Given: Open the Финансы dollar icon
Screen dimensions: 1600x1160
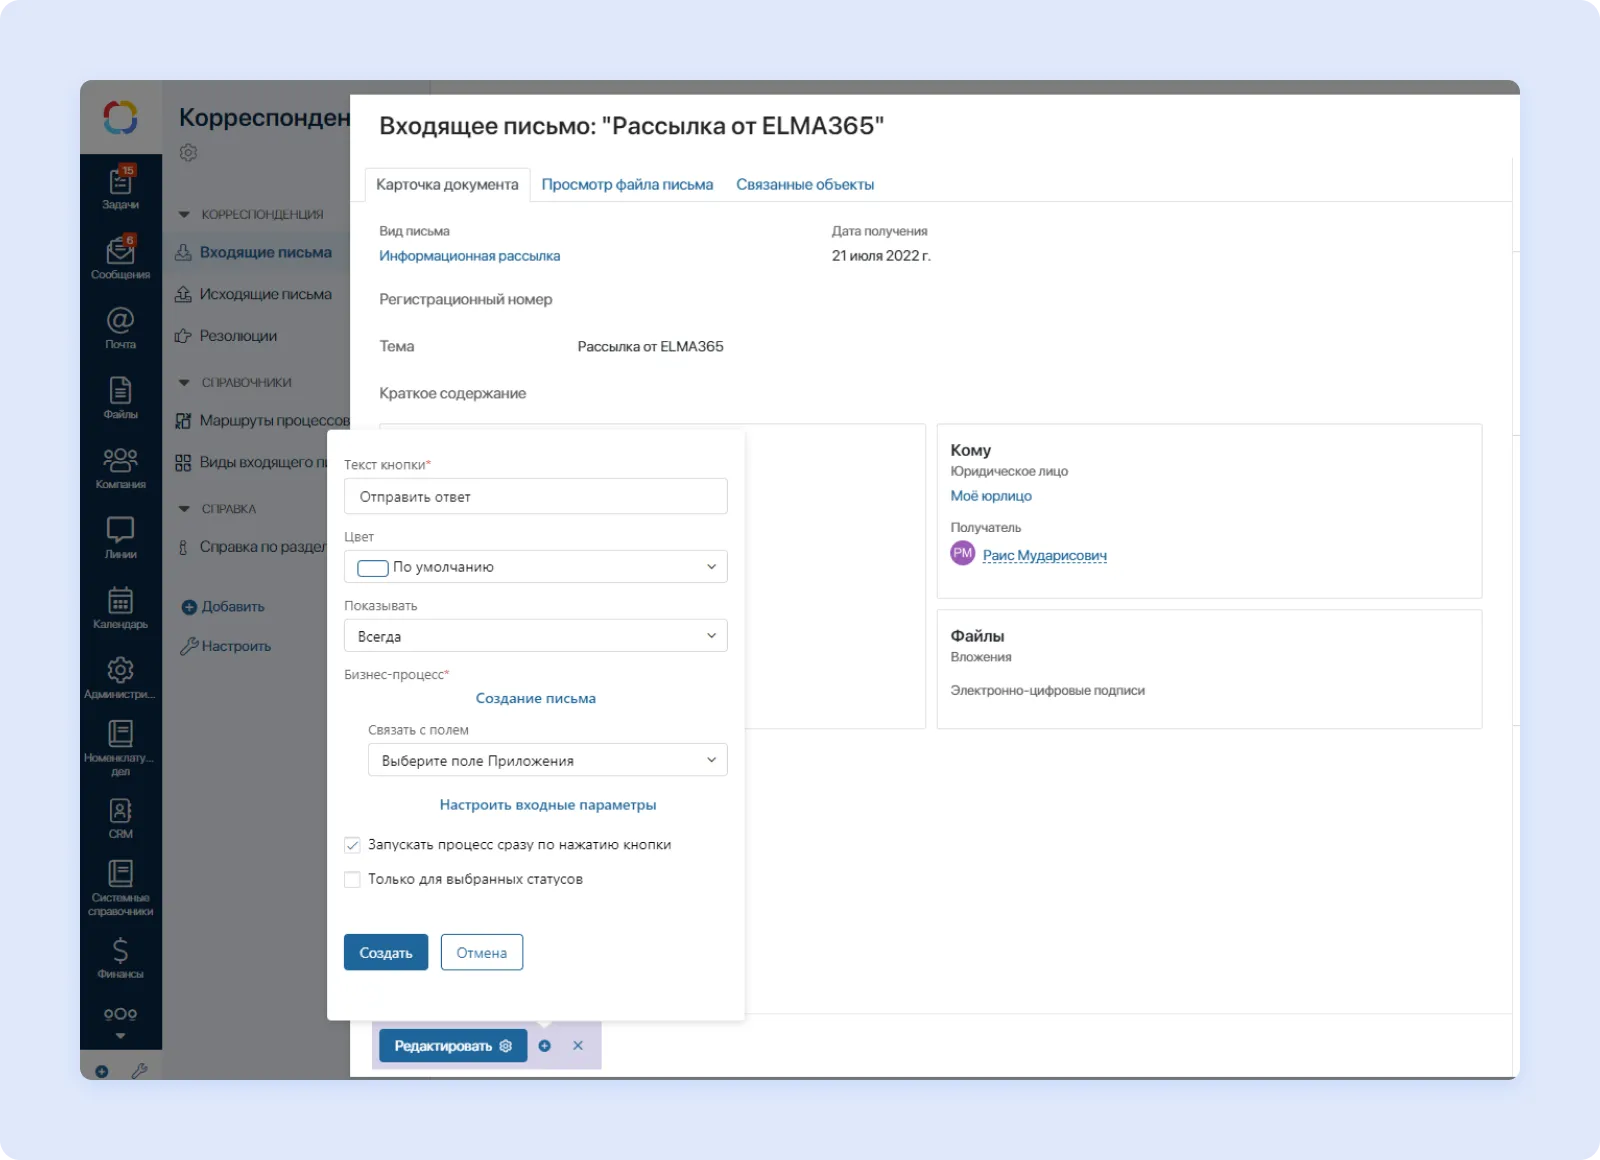Looking at the screenshot, I should coord(120,956).
